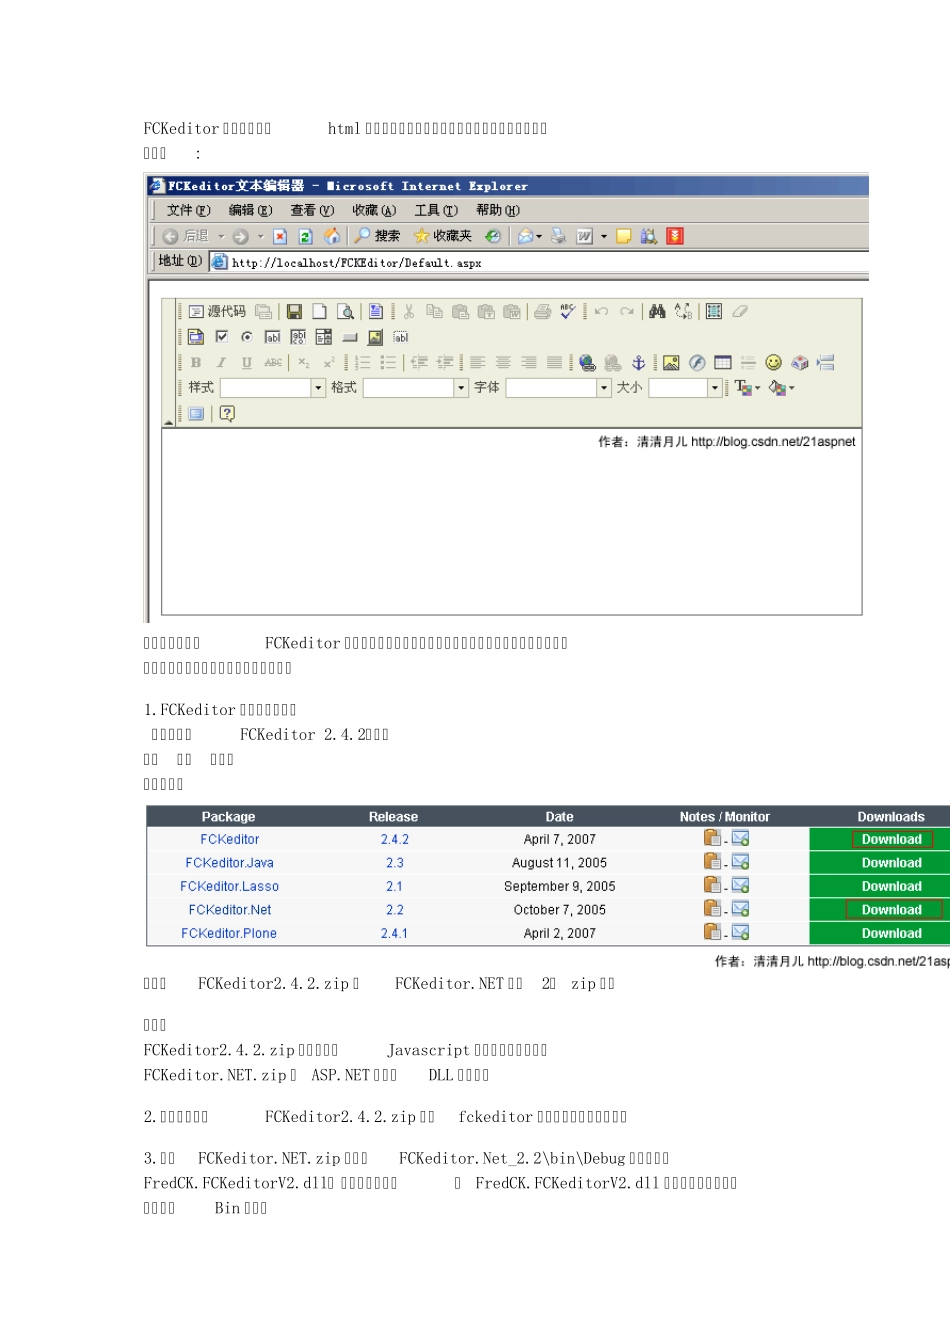Open the 收藏(A) menu
This screenshot has height=1344, width=950.
coord(374,211)
